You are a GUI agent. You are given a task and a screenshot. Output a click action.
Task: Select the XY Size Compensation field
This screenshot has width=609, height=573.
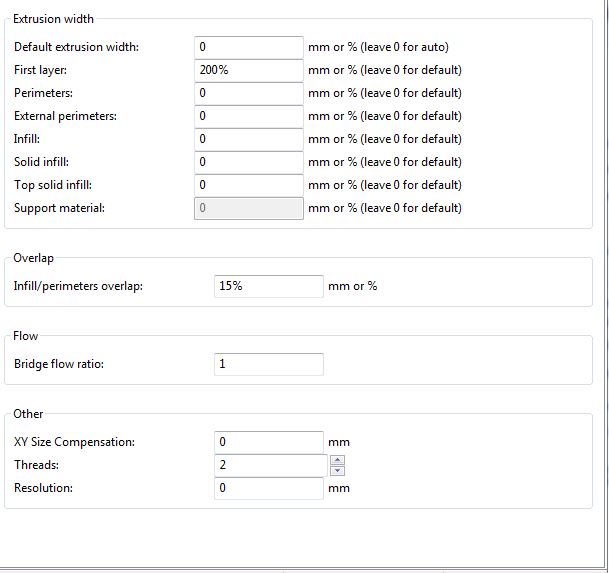coord(268,442)
